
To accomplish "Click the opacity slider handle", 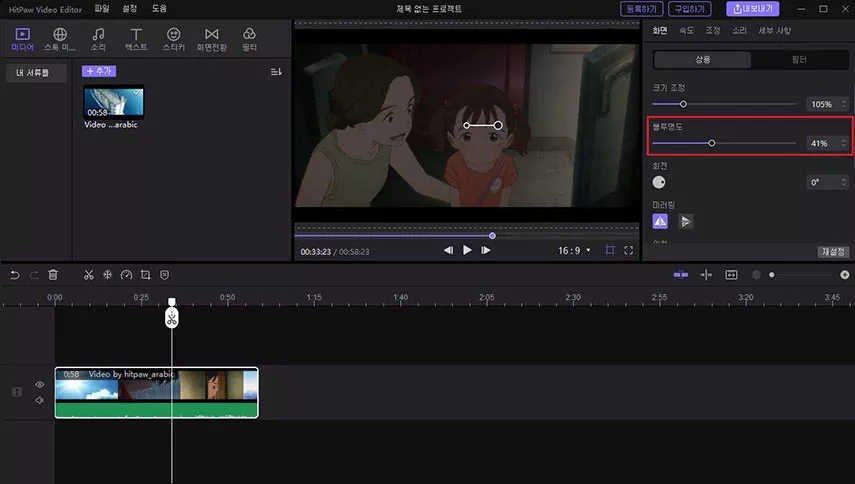I will 712,143.
